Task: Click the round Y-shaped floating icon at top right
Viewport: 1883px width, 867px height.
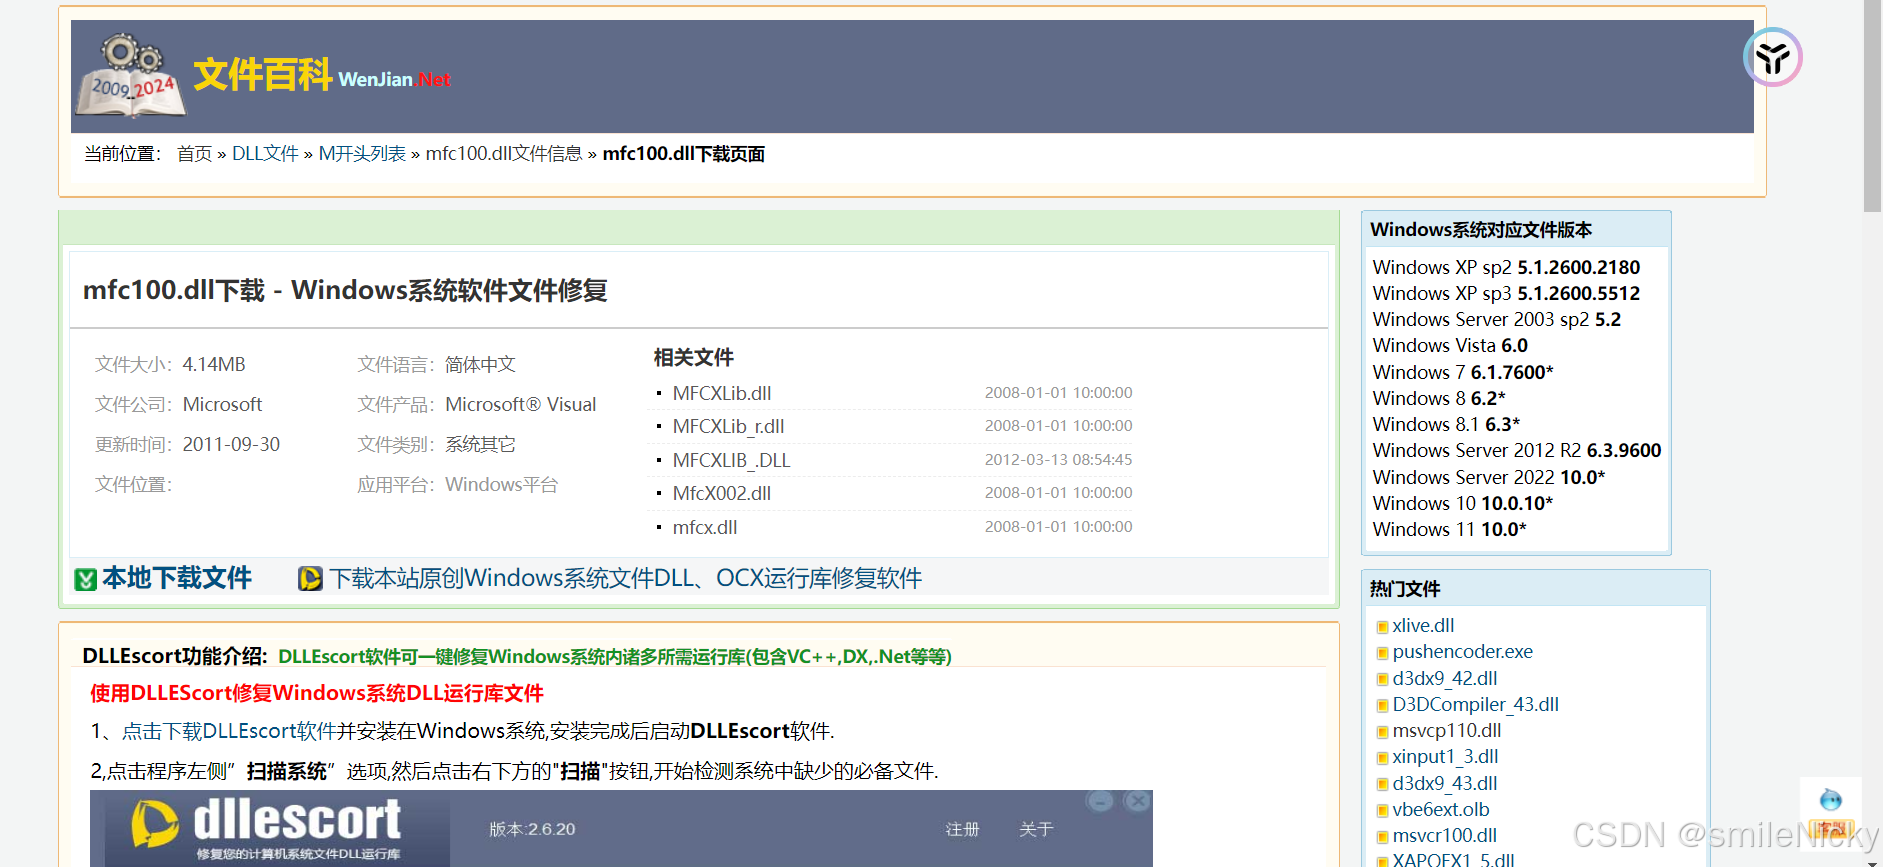Action: tap(1772, 57)
